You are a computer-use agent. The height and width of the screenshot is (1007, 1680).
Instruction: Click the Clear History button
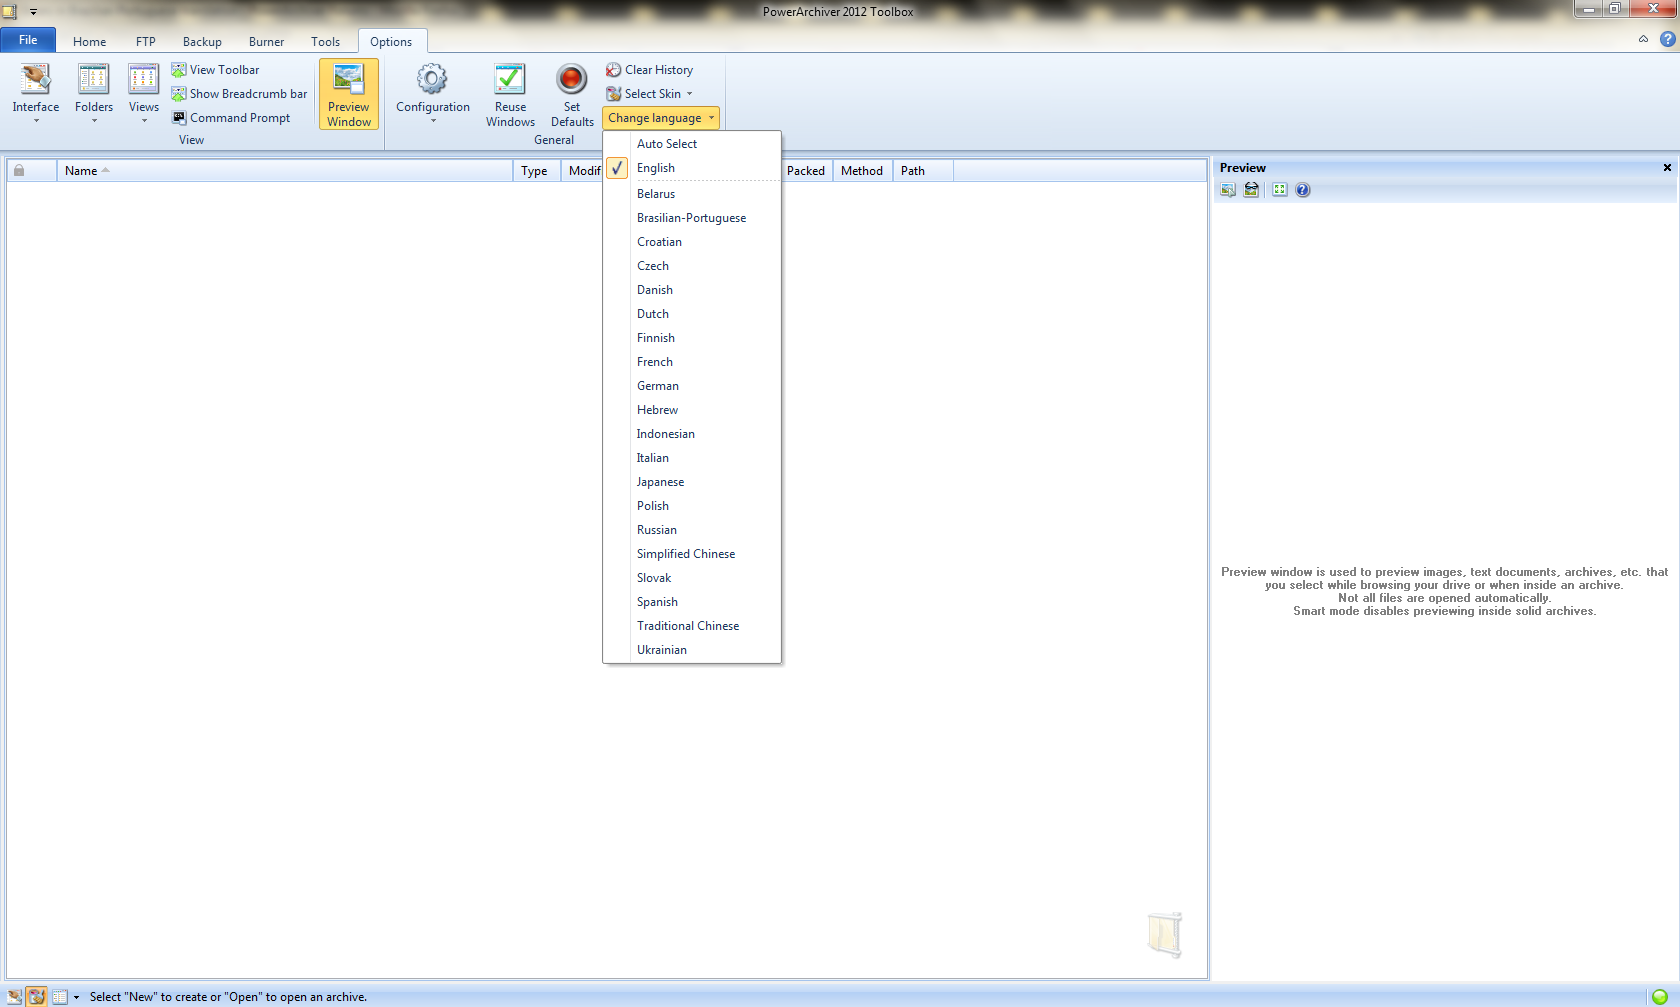click(650, 70)
